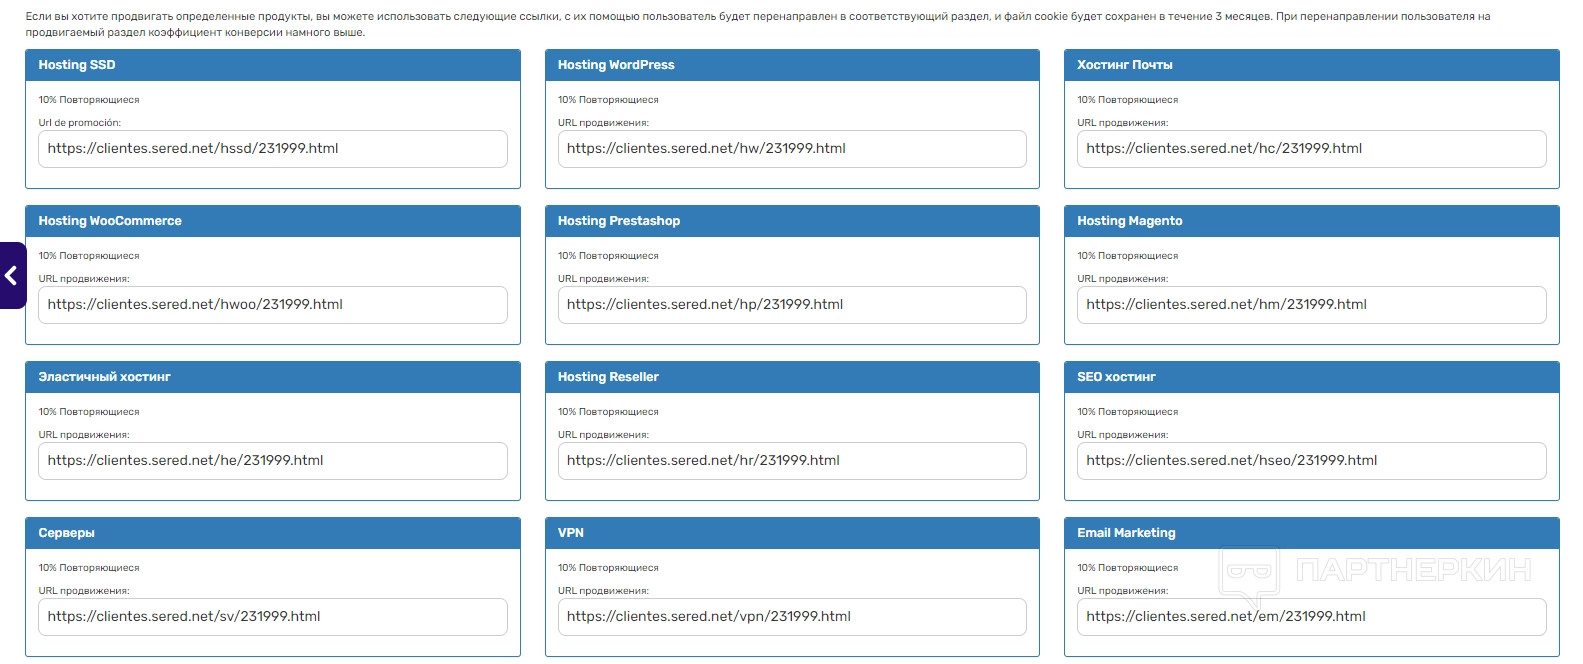Click the Hosting WooCommerce card header
This screenshot has height=664, width=1583.
(273, 221)
